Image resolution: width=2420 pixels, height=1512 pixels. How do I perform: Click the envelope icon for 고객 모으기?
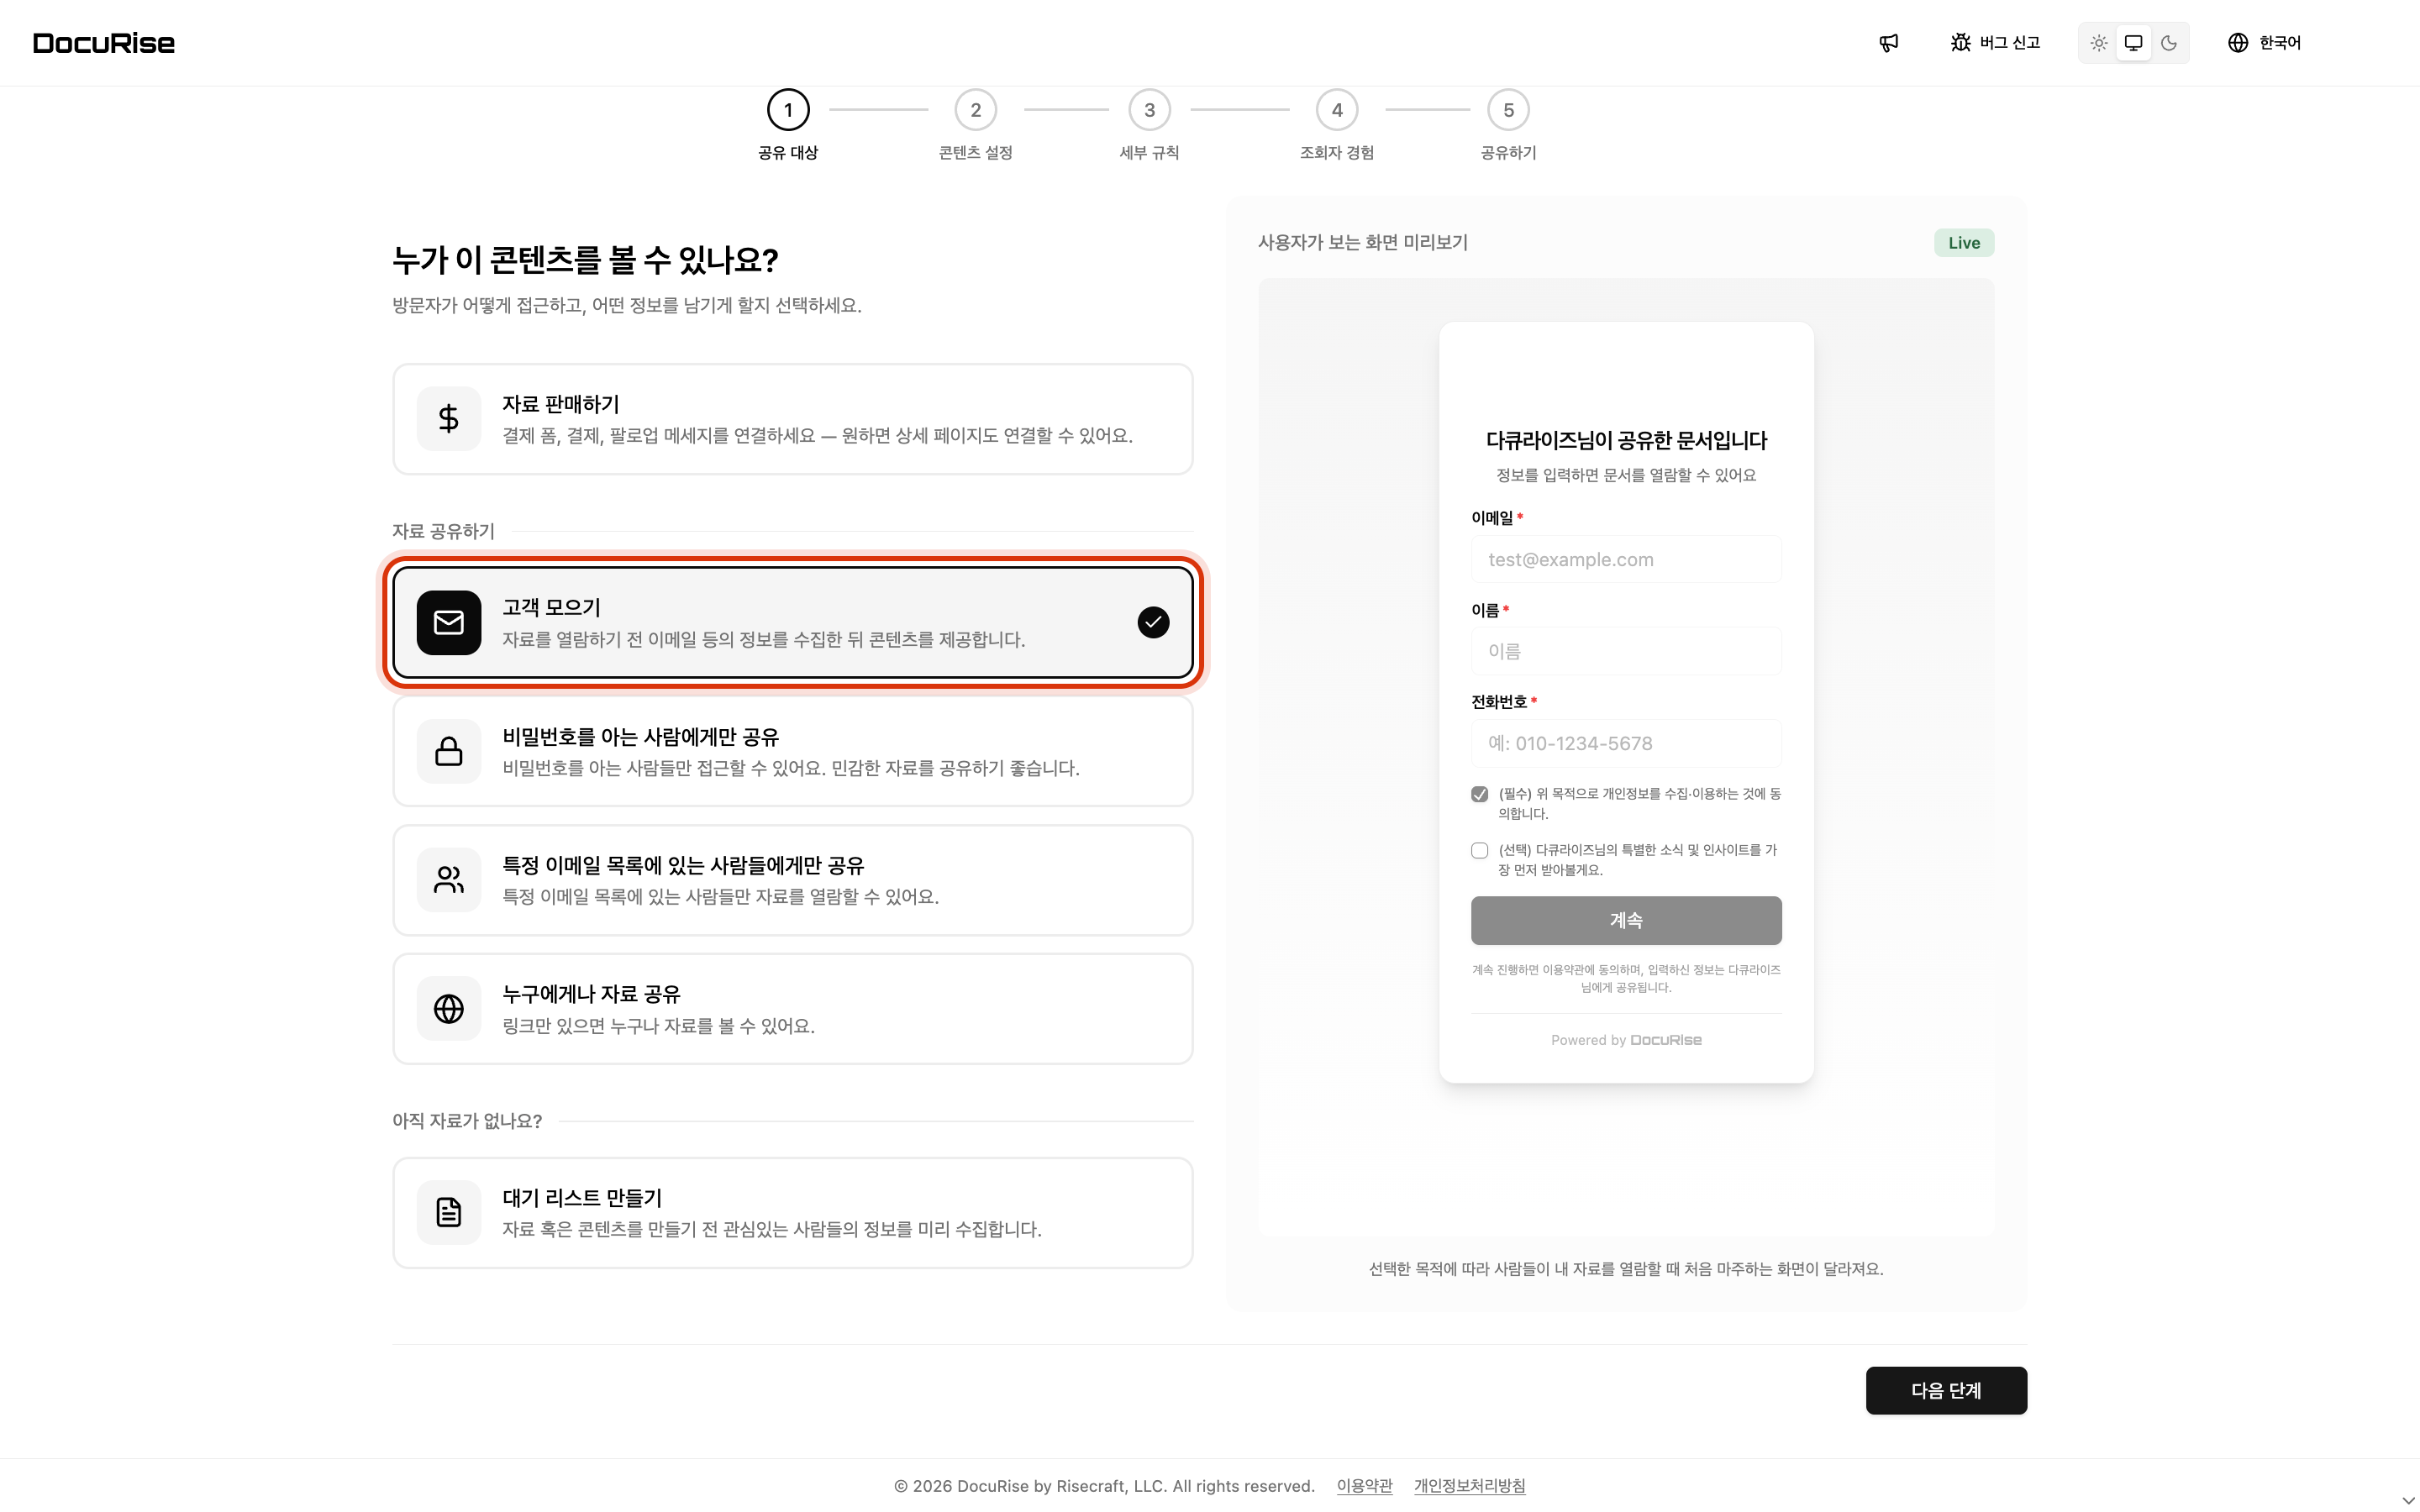click(449, 623)
